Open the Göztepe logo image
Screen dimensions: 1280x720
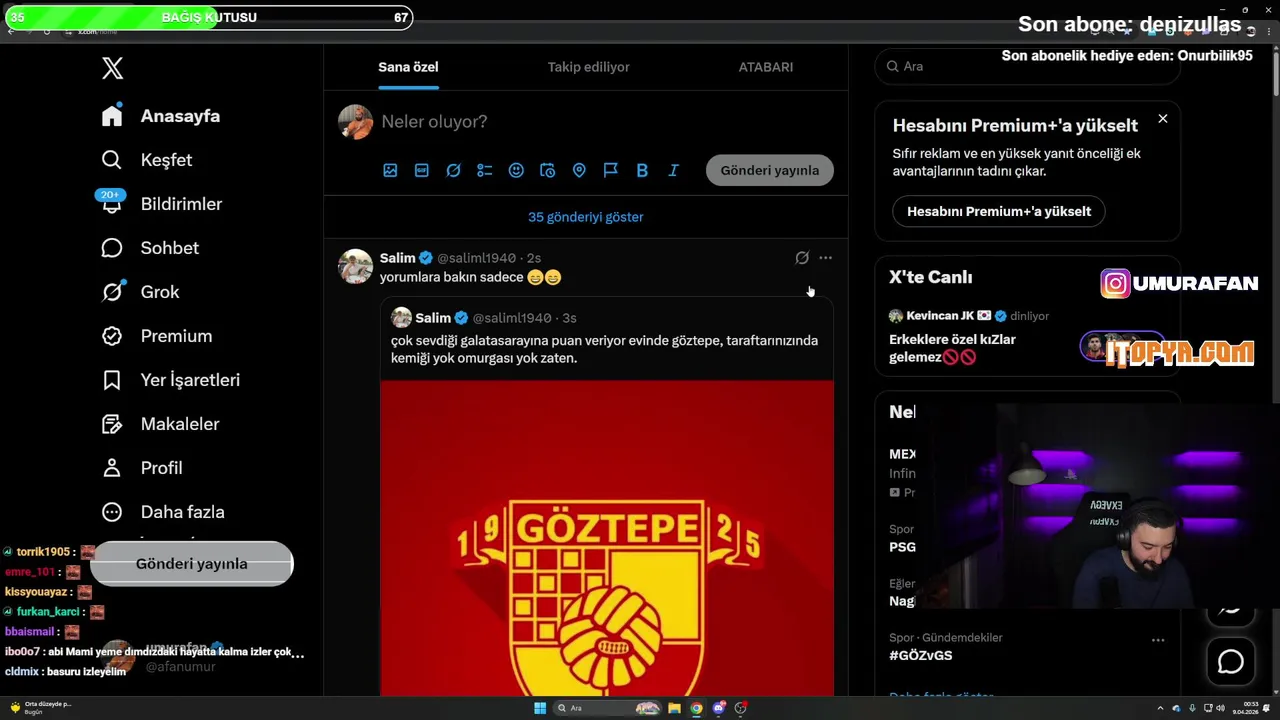pos(607,538)
